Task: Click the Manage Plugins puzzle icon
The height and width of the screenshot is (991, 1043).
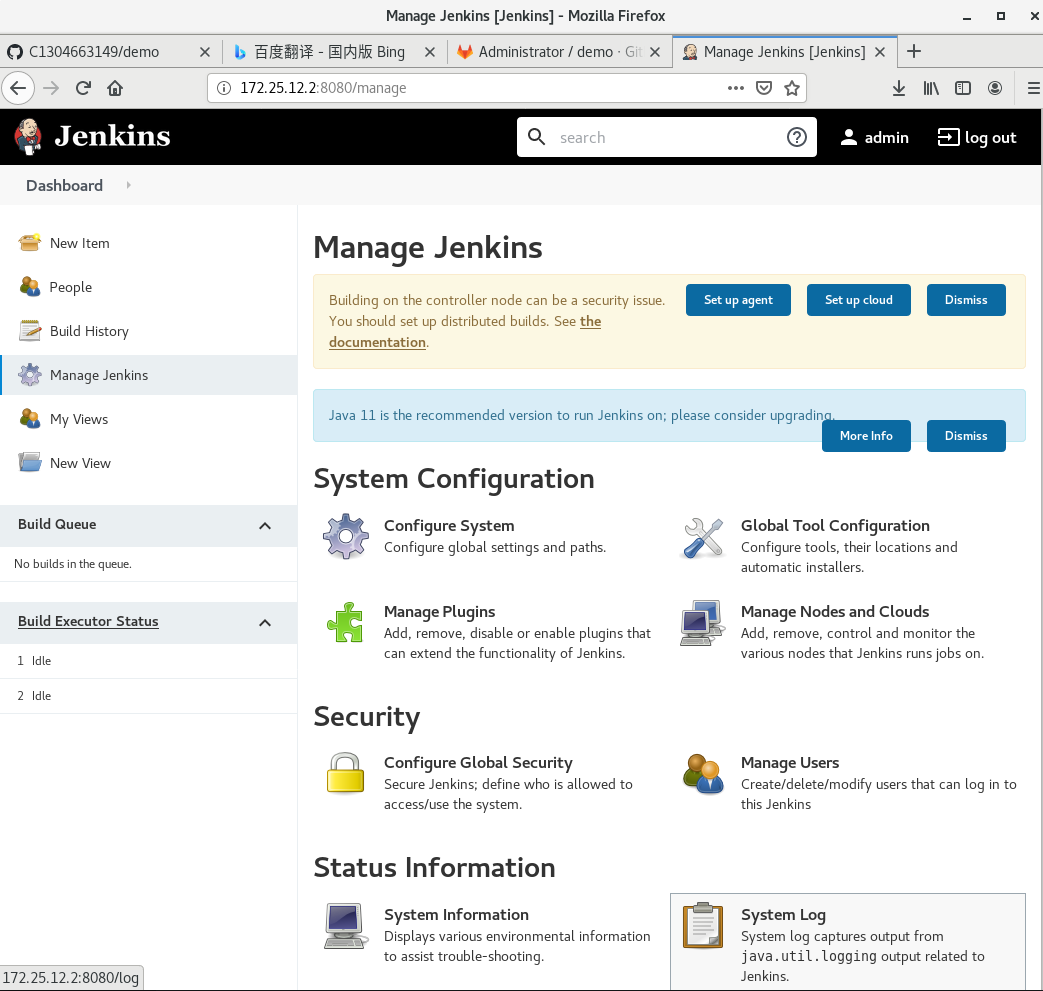Action: [345, 623]
